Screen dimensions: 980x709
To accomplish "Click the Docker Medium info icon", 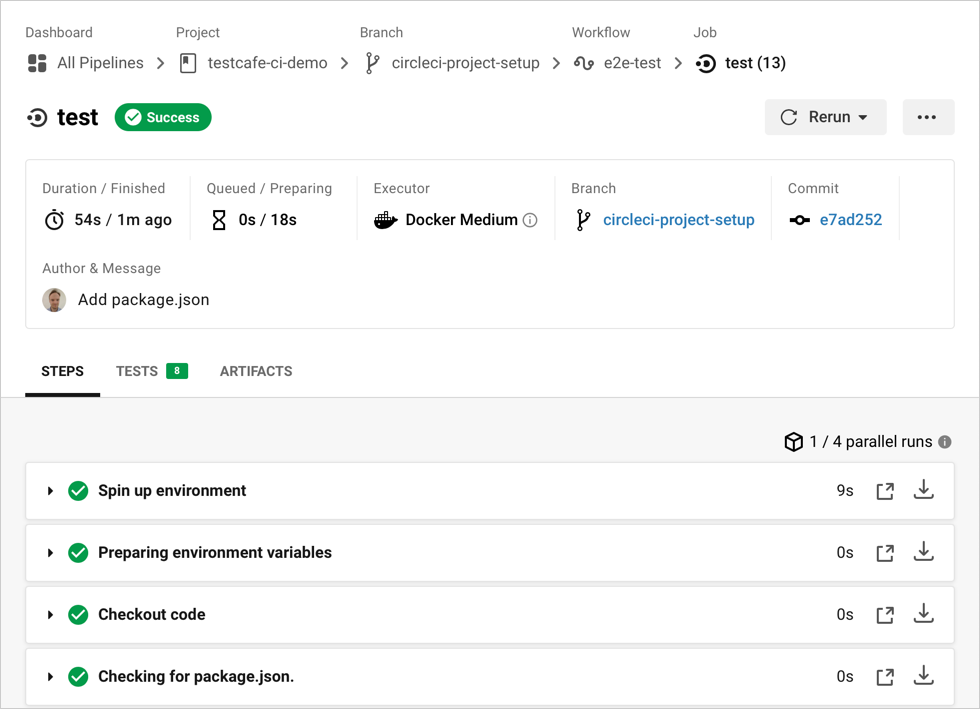I will point(530,220).
